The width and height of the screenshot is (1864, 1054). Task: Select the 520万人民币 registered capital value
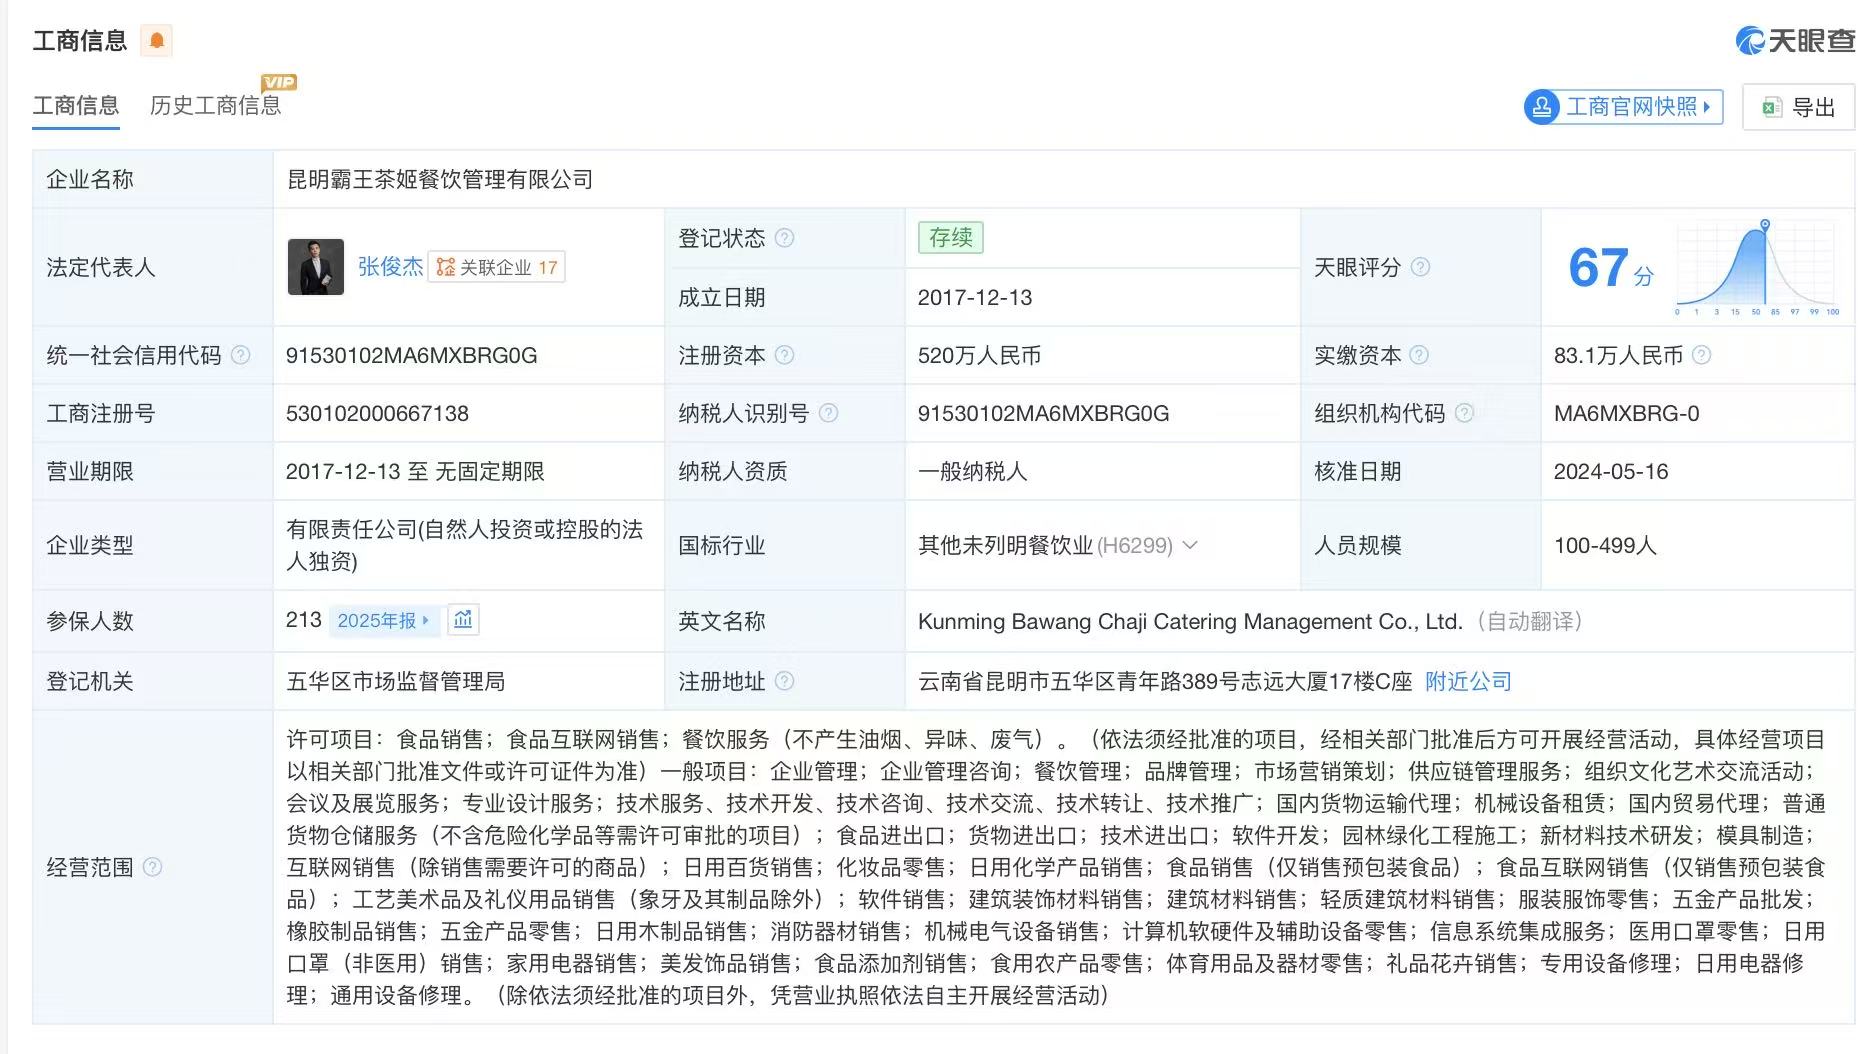(980, 355)
